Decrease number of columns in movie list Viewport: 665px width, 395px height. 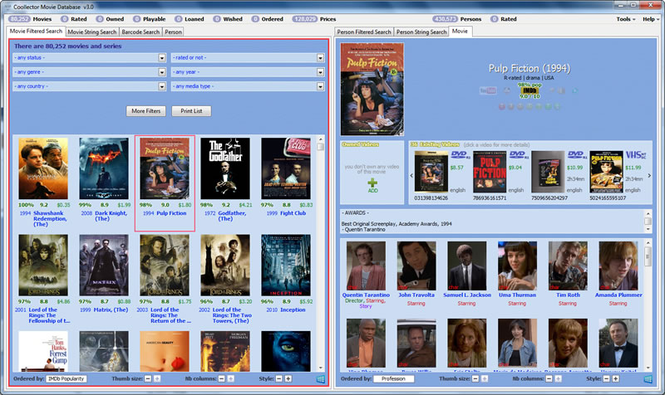221,378
